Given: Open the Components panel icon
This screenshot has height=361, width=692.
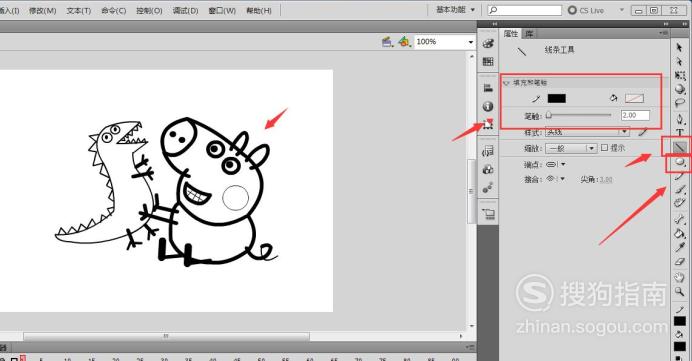Looking at the screenshot, I should point(488,170).
